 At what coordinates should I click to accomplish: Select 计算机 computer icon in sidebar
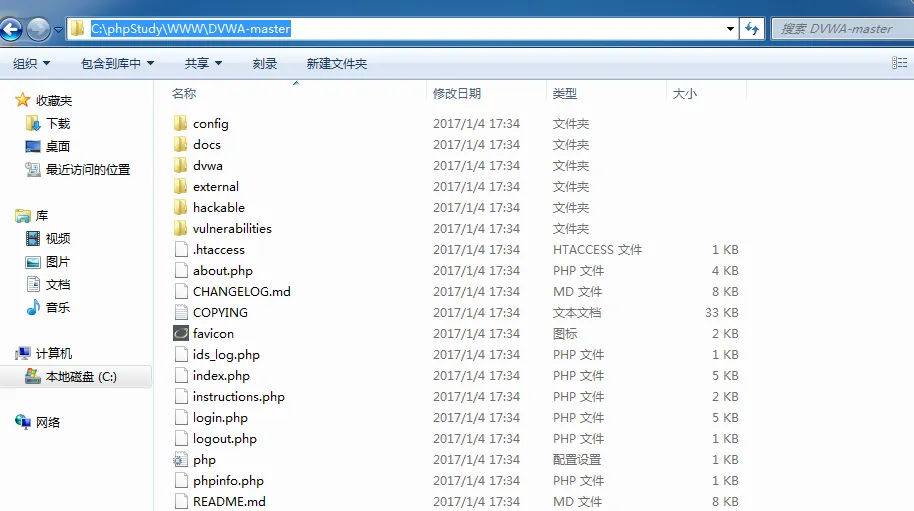tap(23, 353)
